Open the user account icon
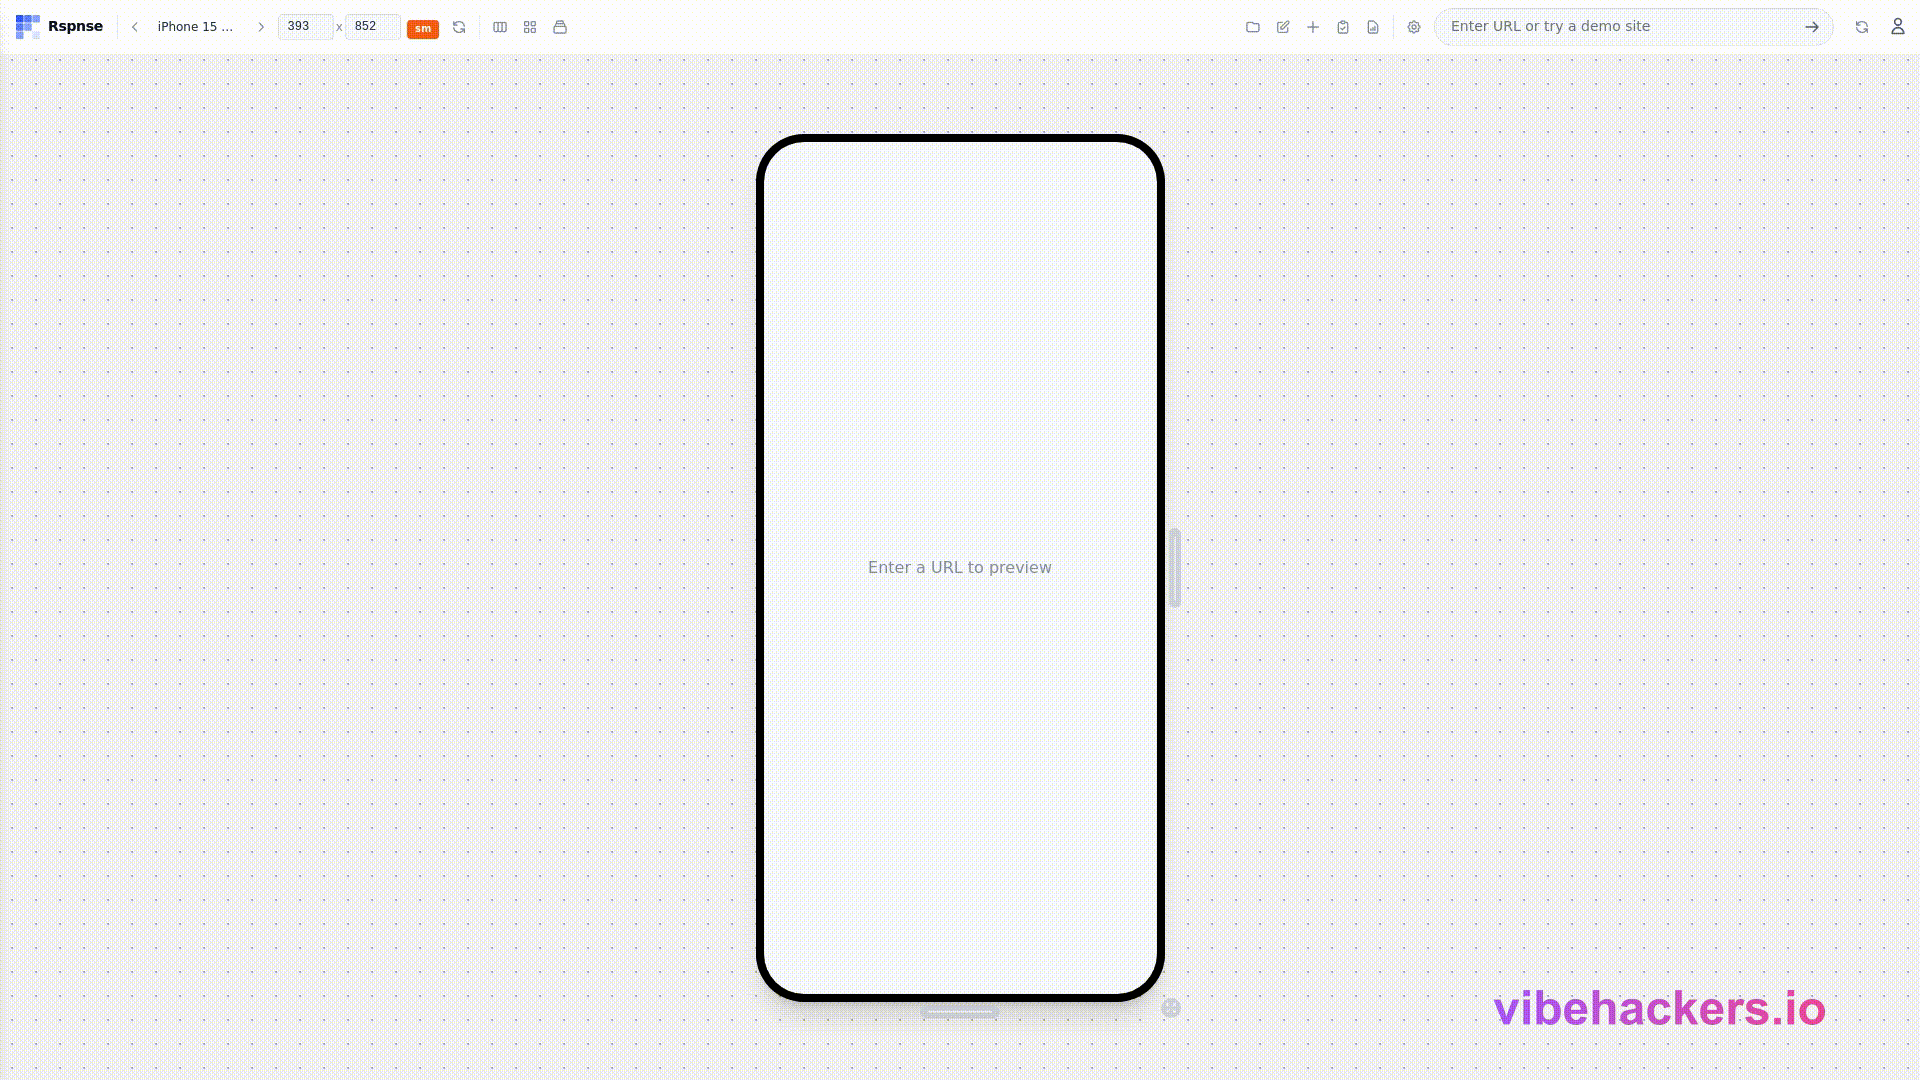Viewport: 1920px width, 1080px height. pos(1897,27)
